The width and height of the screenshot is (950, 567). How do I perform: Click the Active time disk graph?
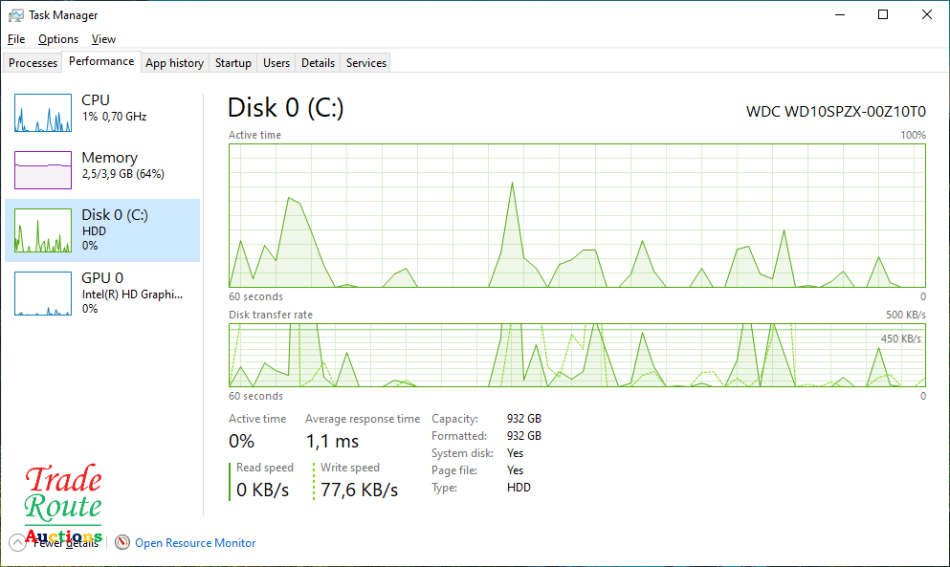577,215
